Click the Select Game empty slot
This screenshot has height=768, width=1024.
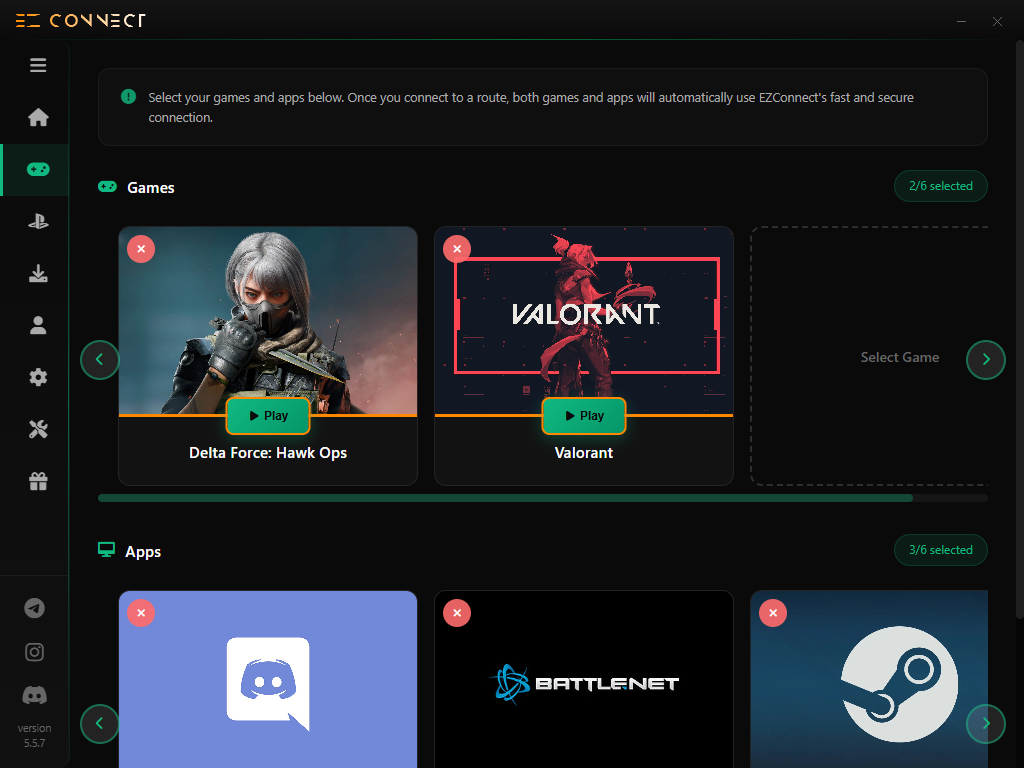pyautogui.click(x=869, y=357)
